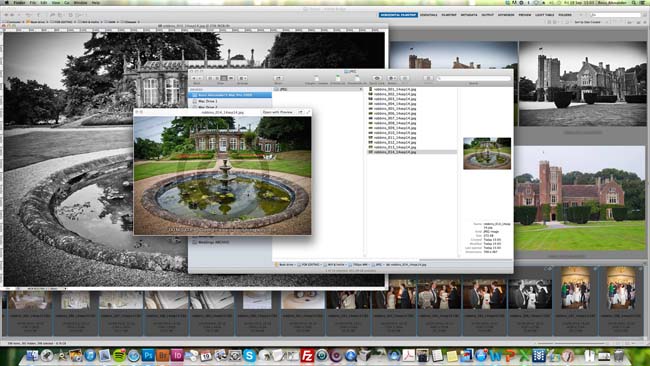Open the Go menu in the menu bar

(x=67, y=2)
